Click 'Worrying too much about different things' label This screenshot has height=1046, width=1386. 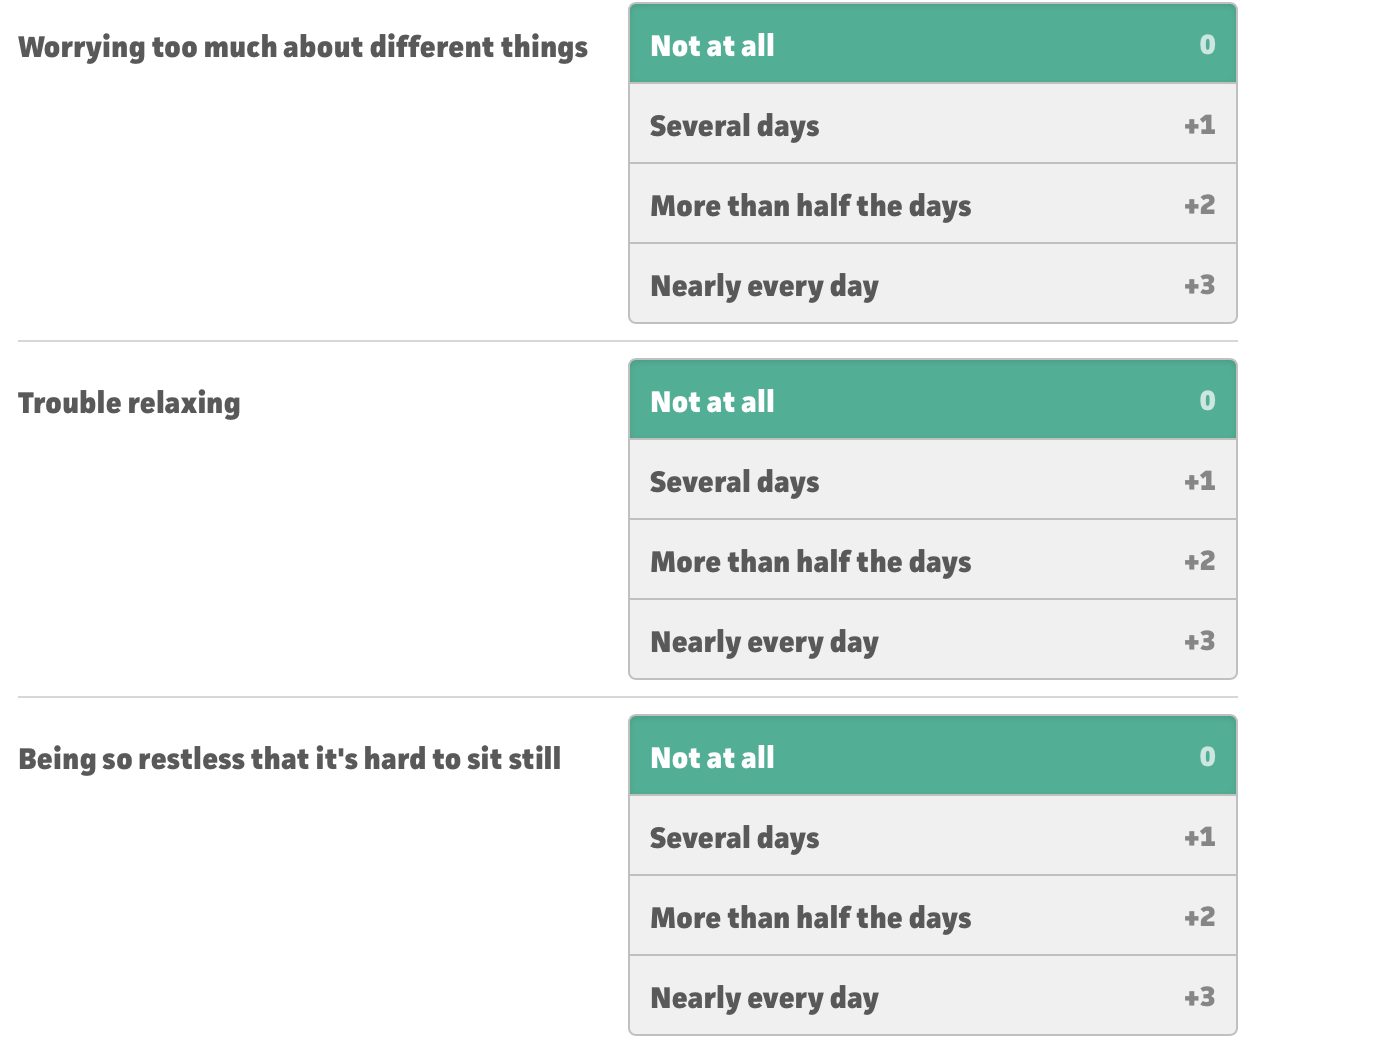click(303, 48)
